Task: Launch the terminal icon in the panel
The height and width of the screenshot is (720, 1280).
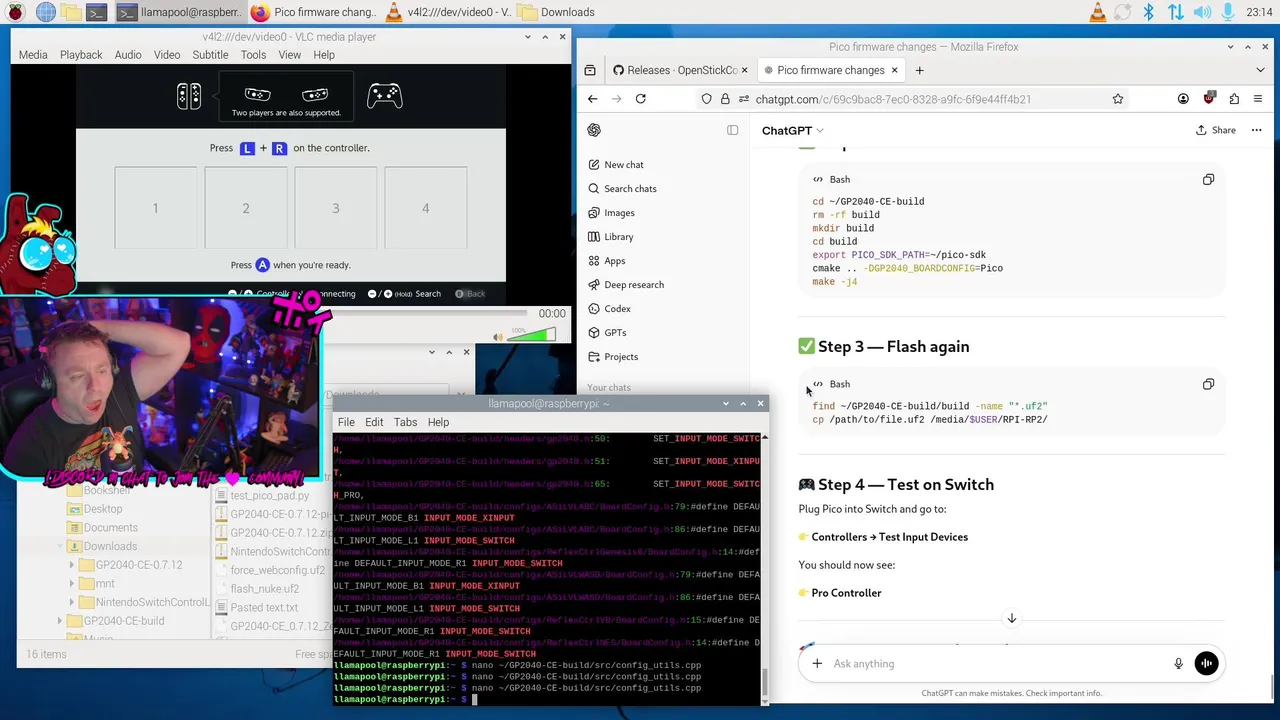Action: pos(96,12)
